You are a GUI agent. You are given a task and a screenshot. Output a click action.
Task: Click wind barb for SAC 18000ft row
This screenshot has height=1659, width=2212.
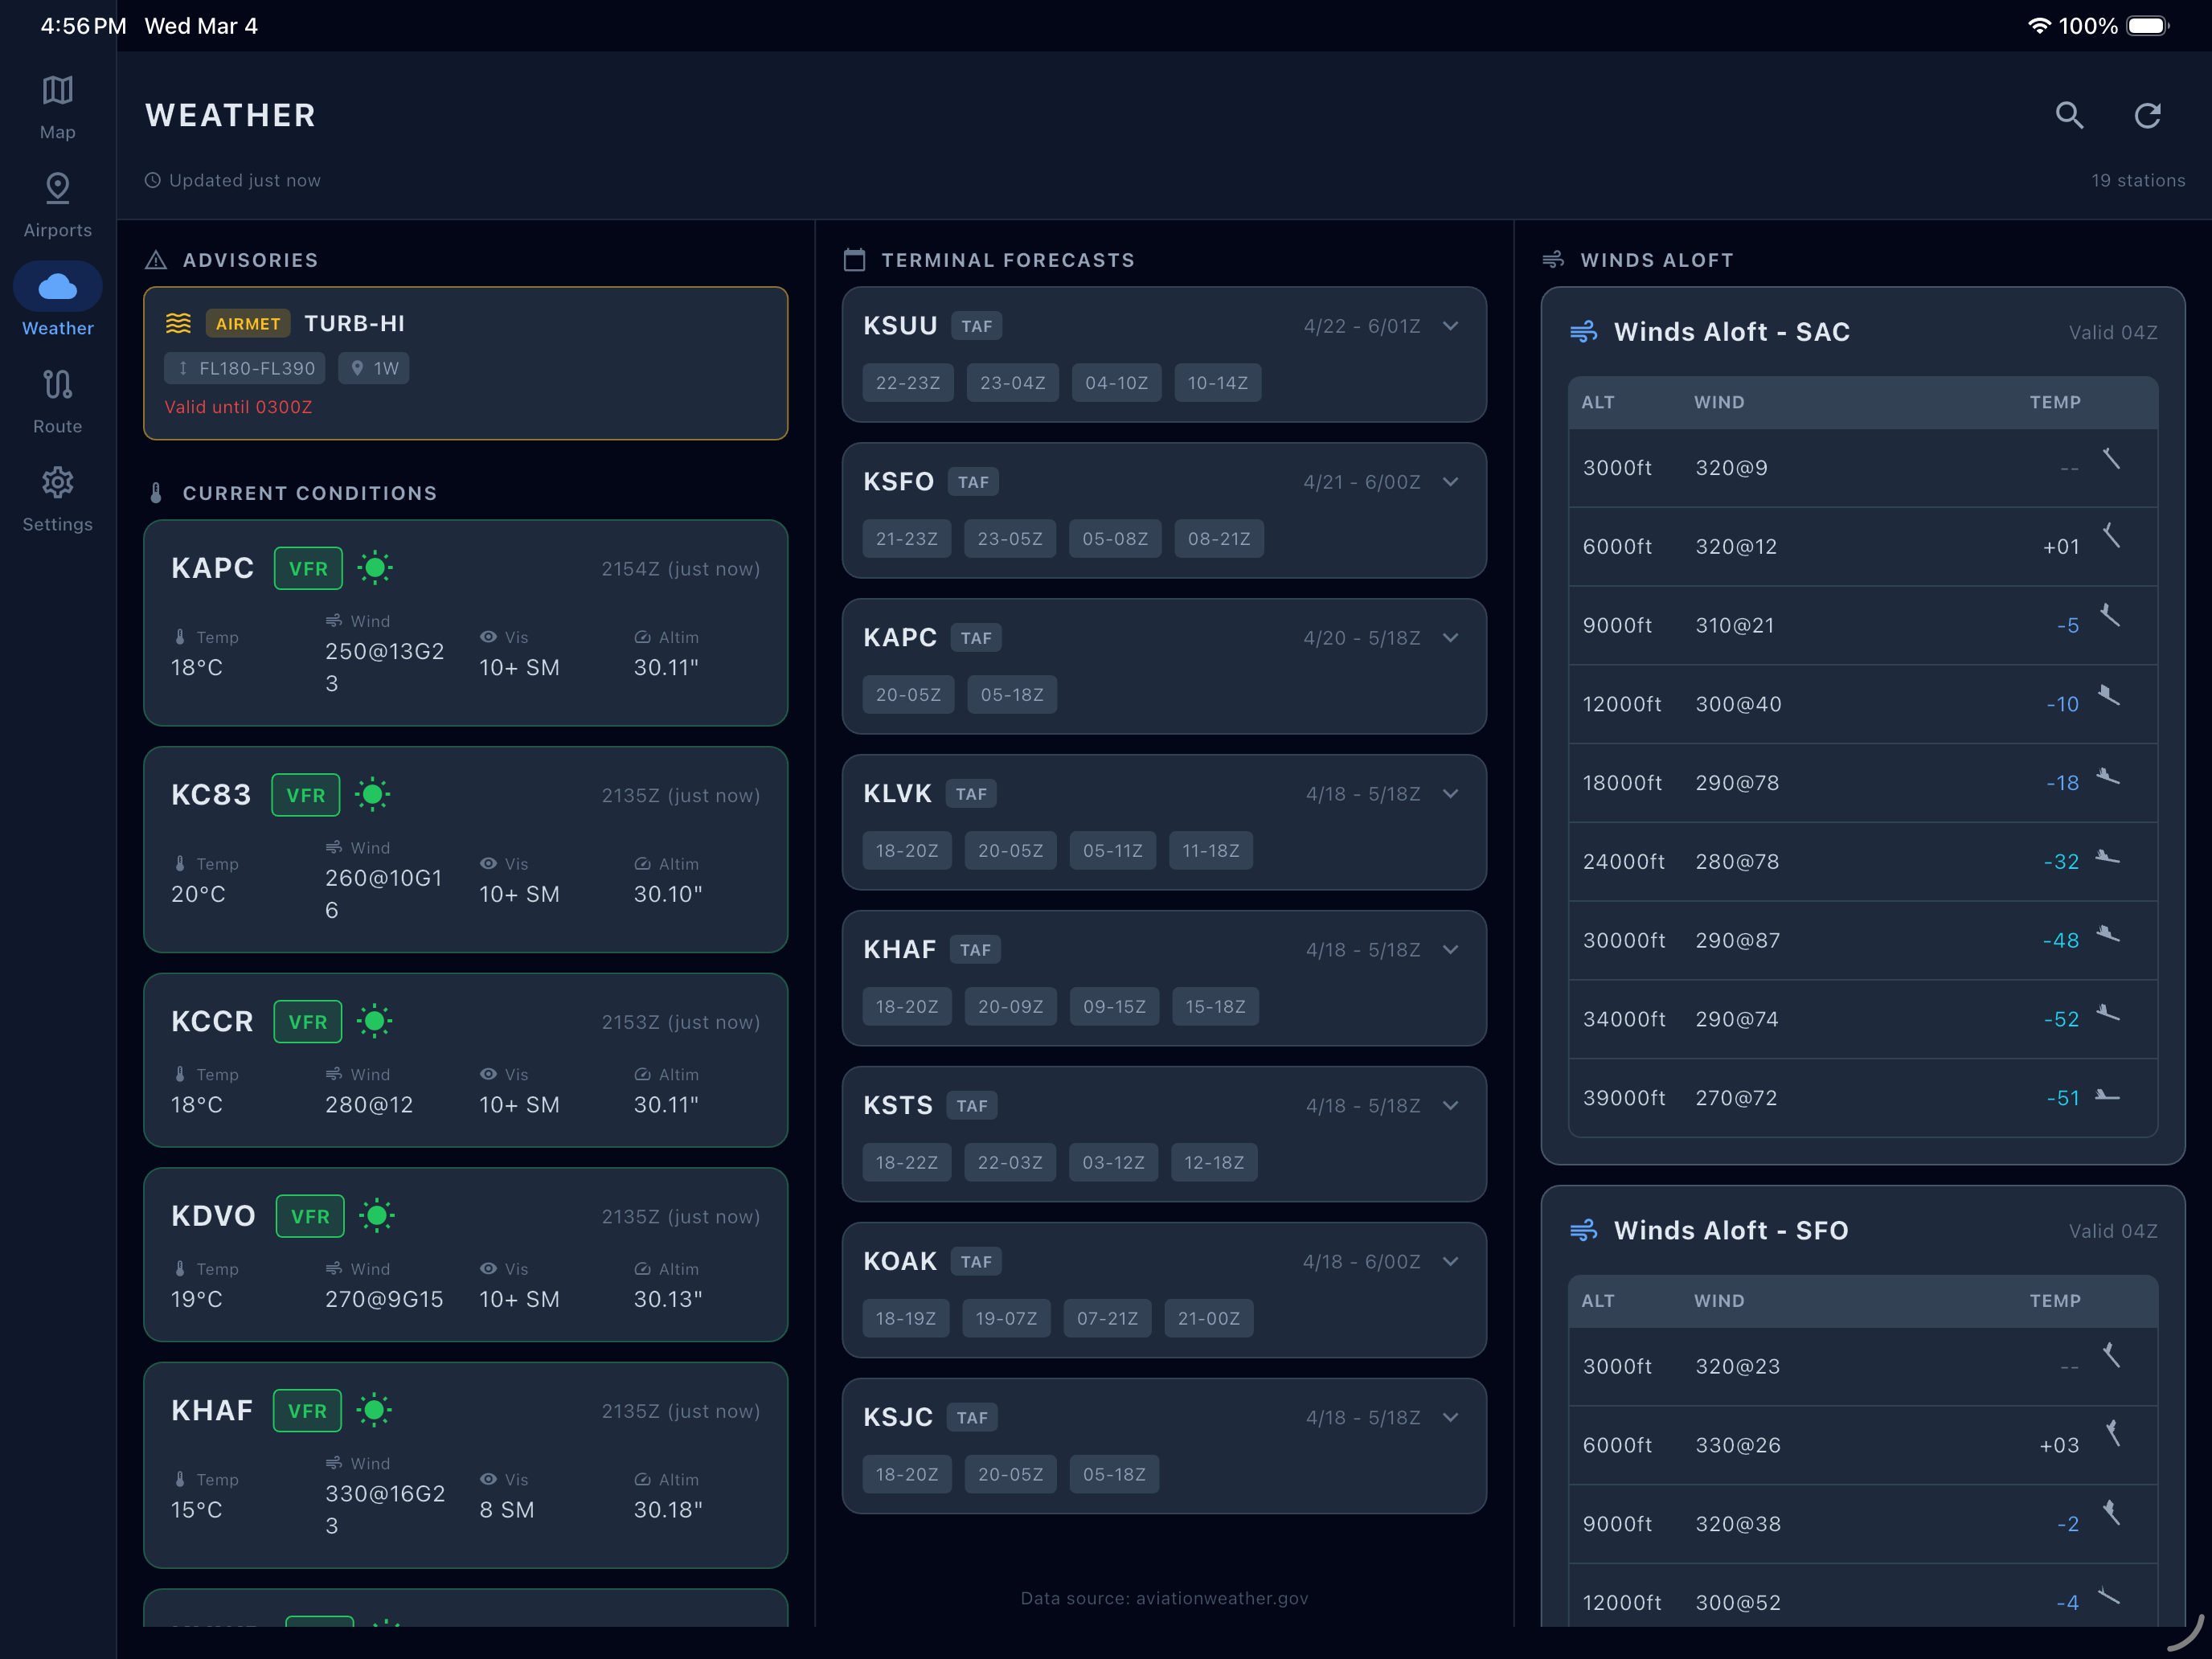2108,777
